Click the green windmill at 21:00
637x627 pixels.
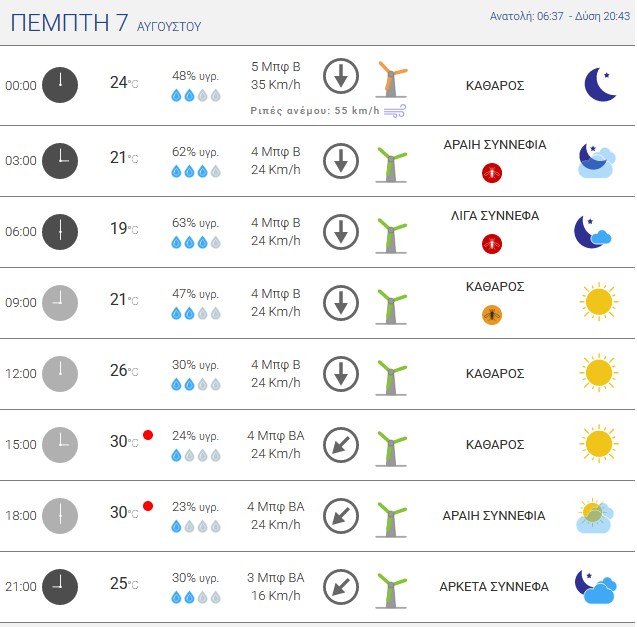pos(391,590)
